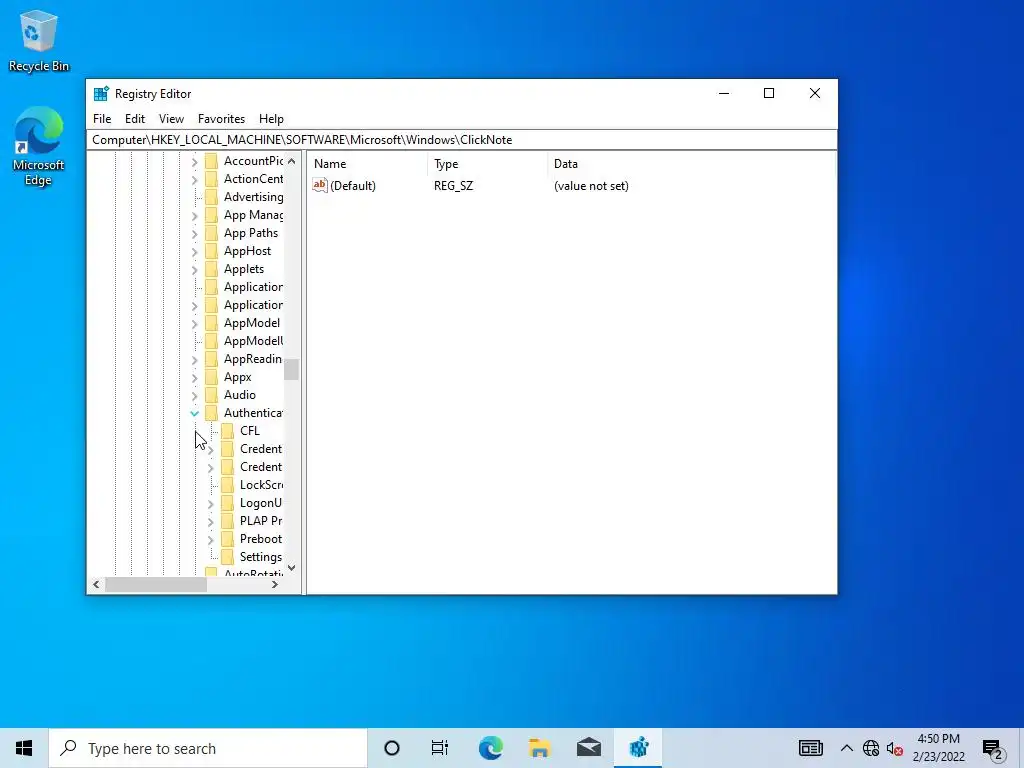The width and height of the screenshot is (1024, 768).
Task: Click the (value not set) data cell
Action: tap(591, 186)
